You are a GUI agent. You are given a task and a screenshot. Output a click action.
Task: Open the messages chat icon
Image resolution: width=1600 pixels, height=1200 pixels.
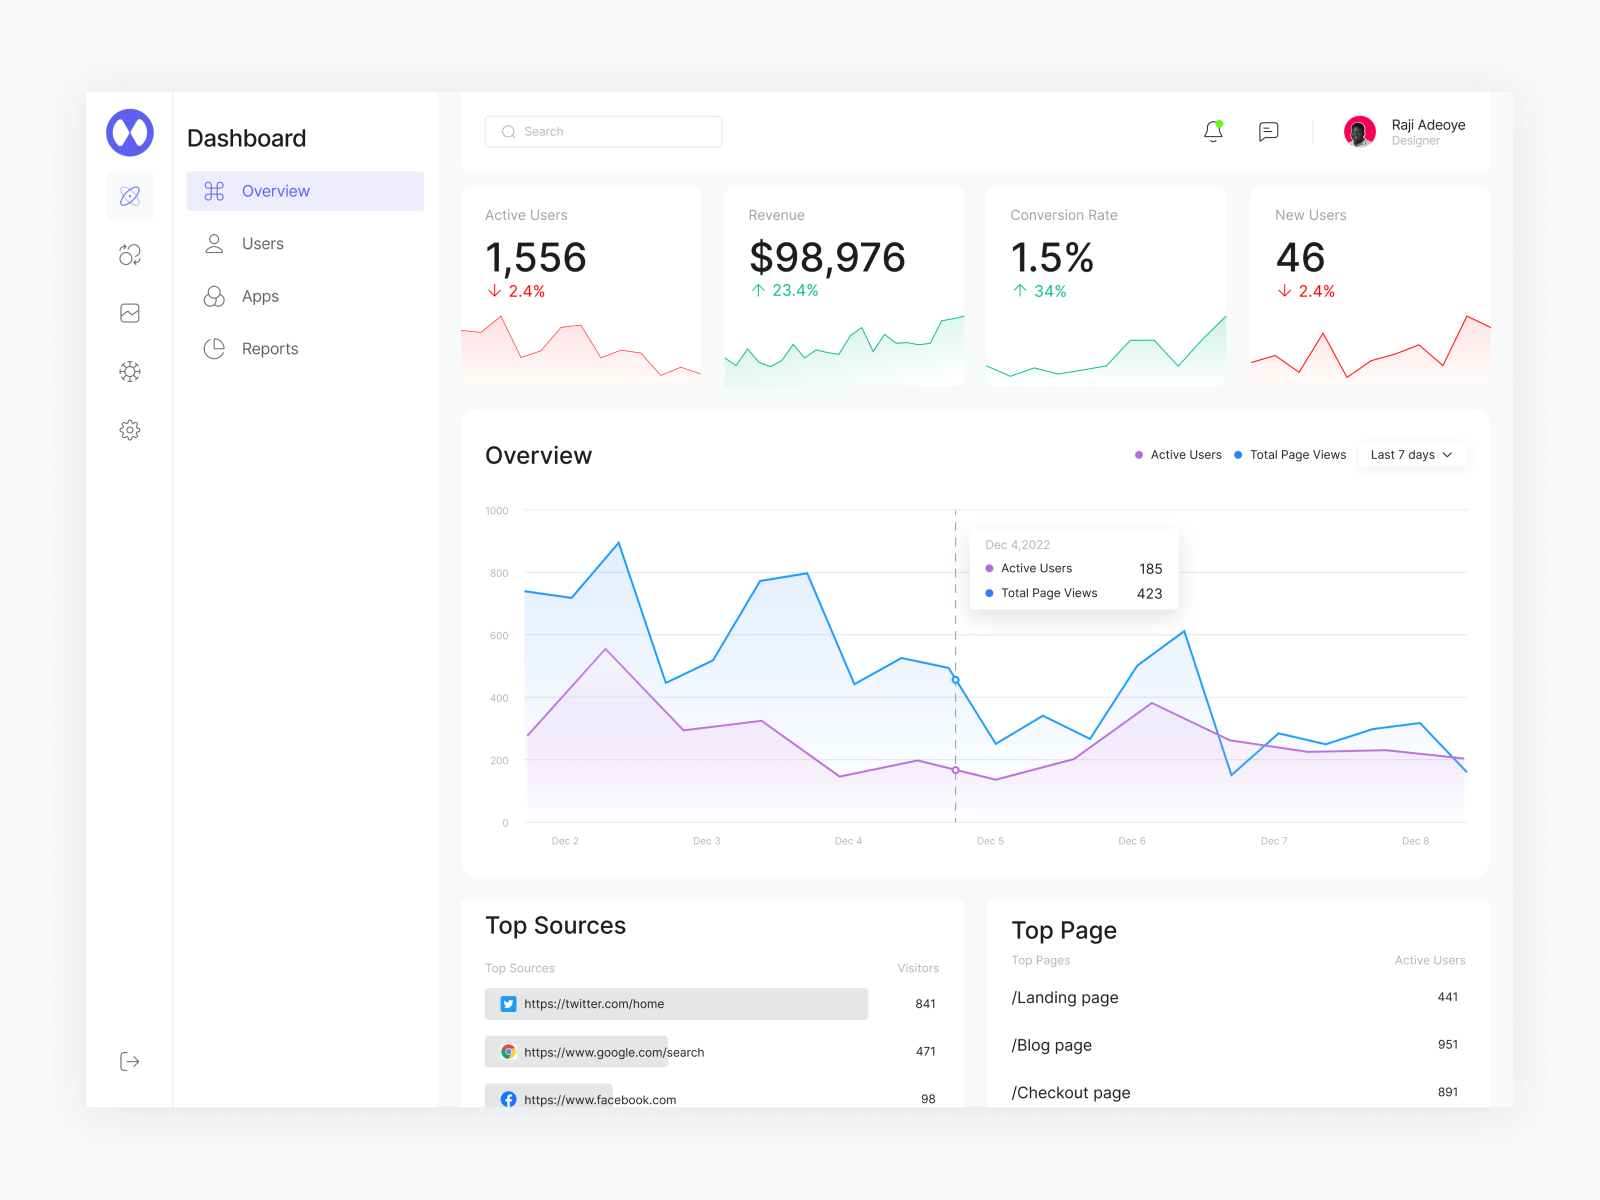click(x=1268, y=131)
